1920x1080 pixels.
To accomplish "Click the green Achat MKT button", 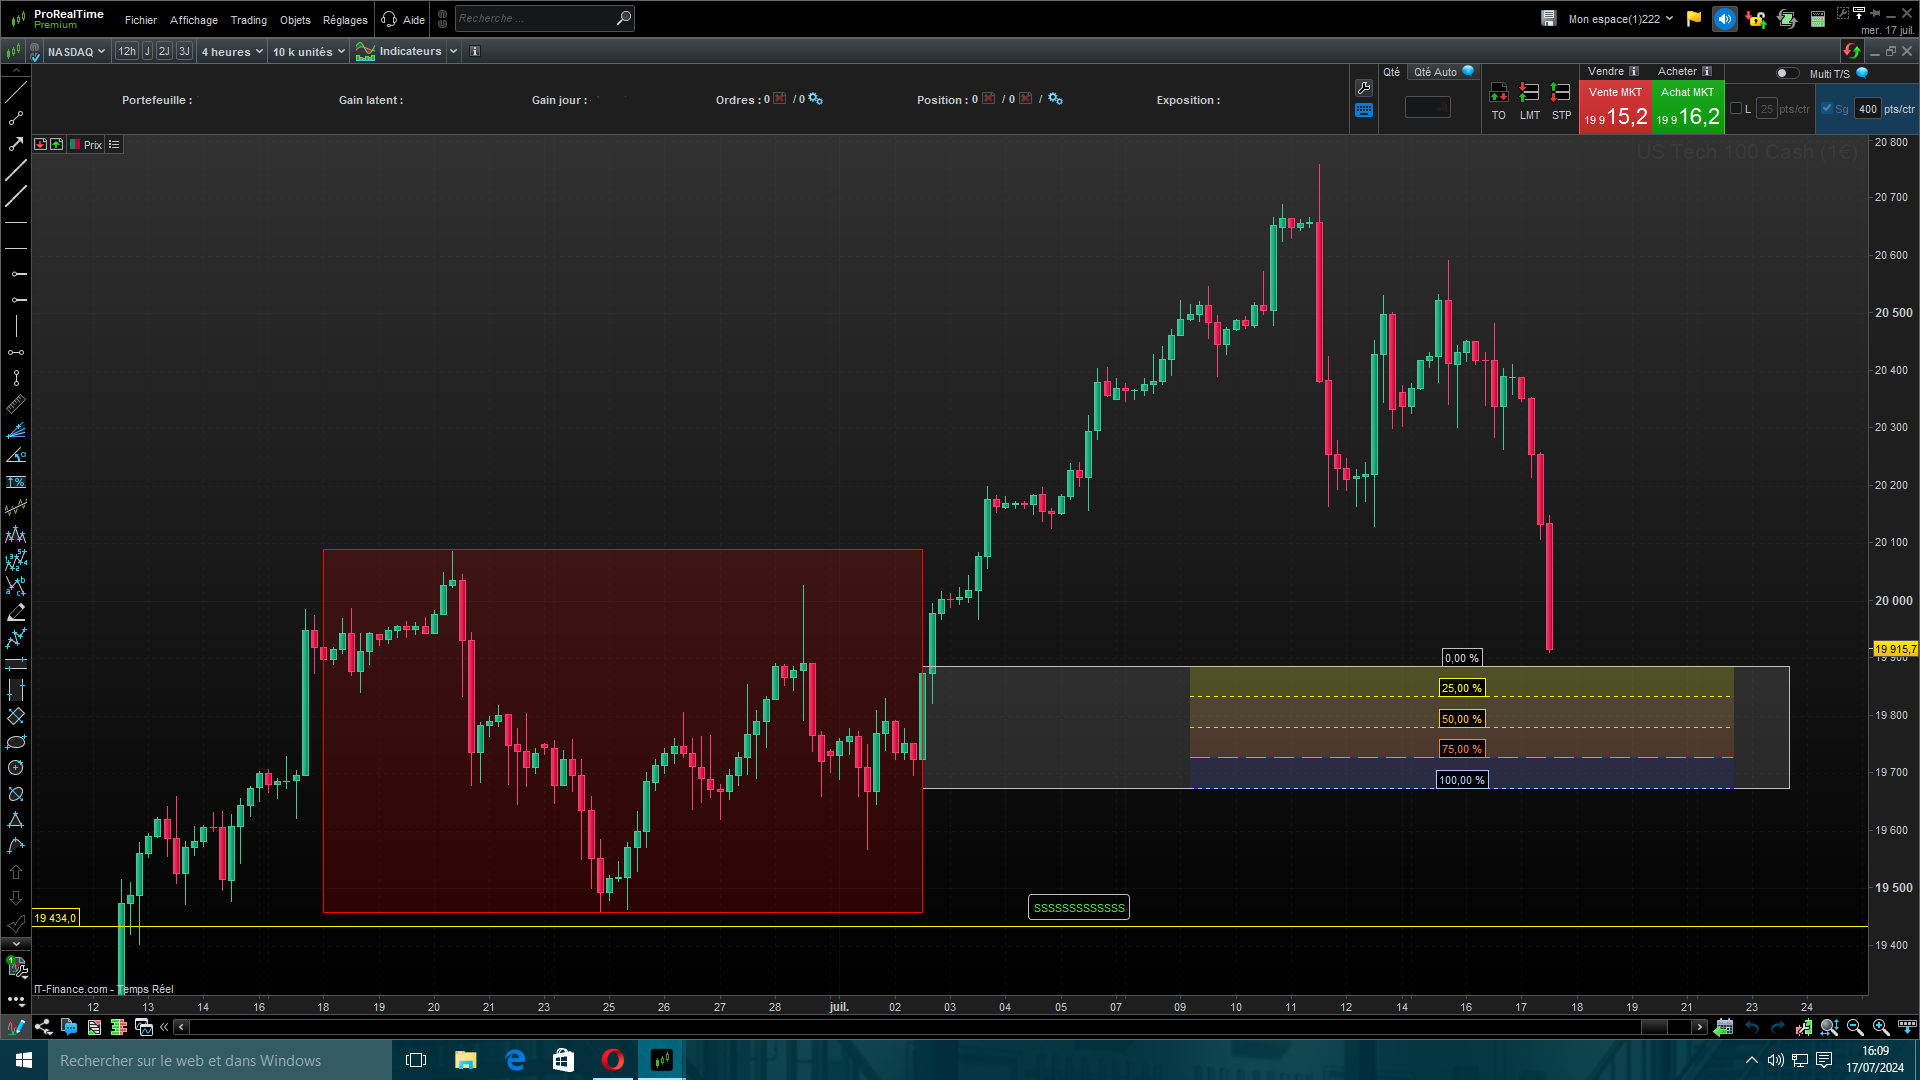I will coord(1688,108).
